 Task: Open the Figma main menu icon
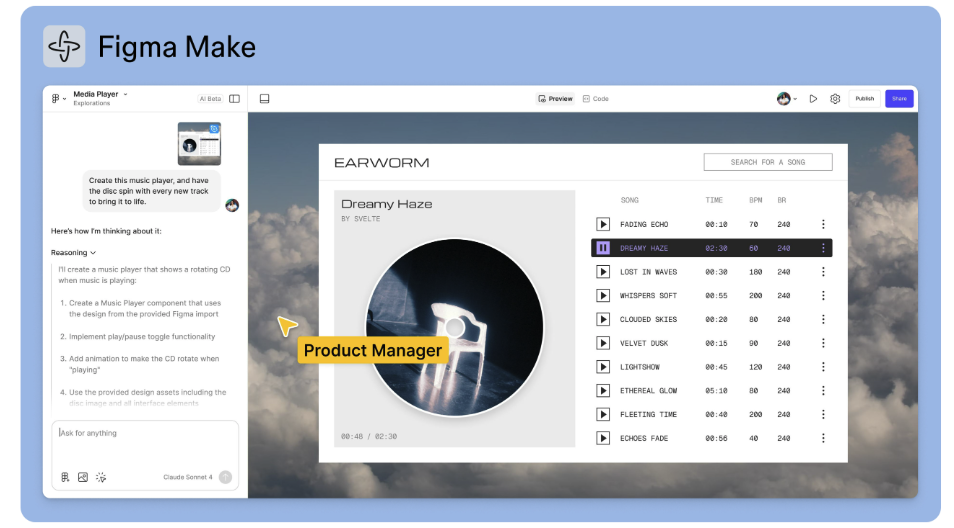58,99
